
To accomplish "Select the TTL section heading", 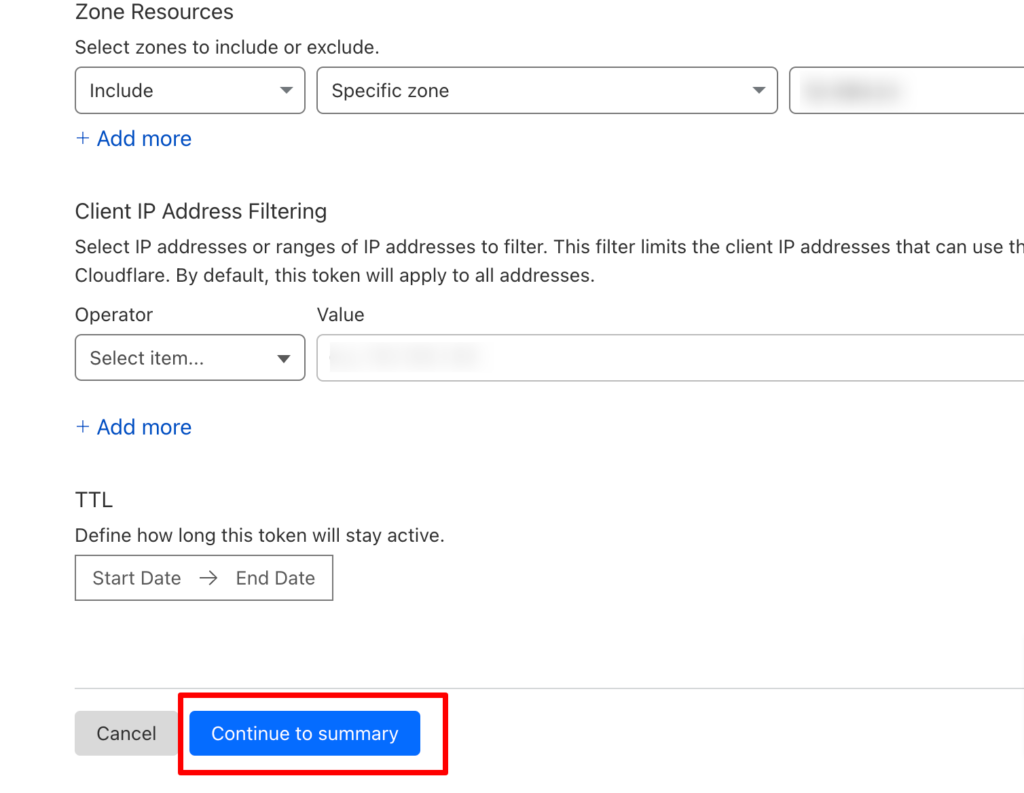I will click(x=94, y=500).
